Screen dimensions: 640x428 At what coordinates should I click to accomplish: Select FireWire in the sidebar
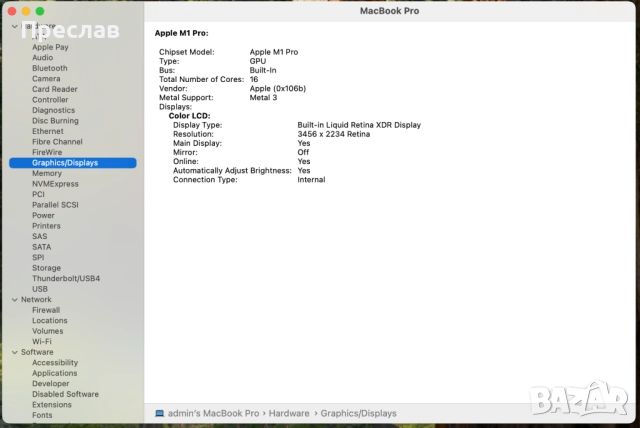(x=47, y=152)
